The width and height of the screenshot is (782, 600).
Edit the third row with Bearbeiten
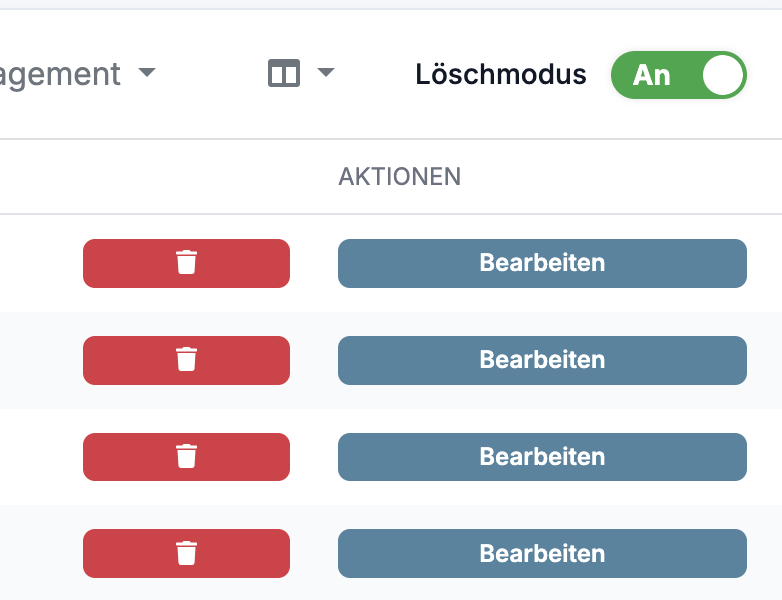click(x=542, y=457)
